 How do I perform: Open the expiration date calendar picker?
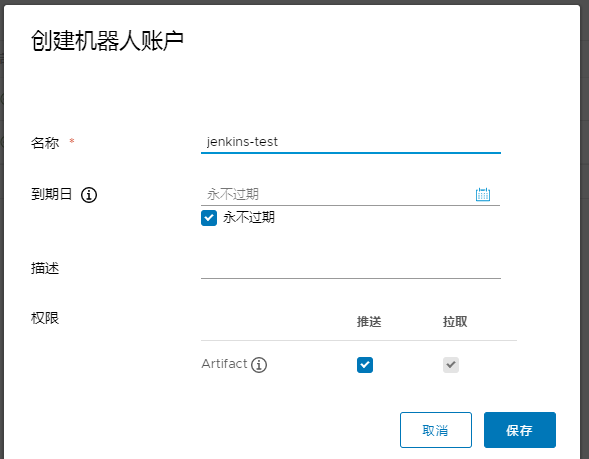pos(483,194)
